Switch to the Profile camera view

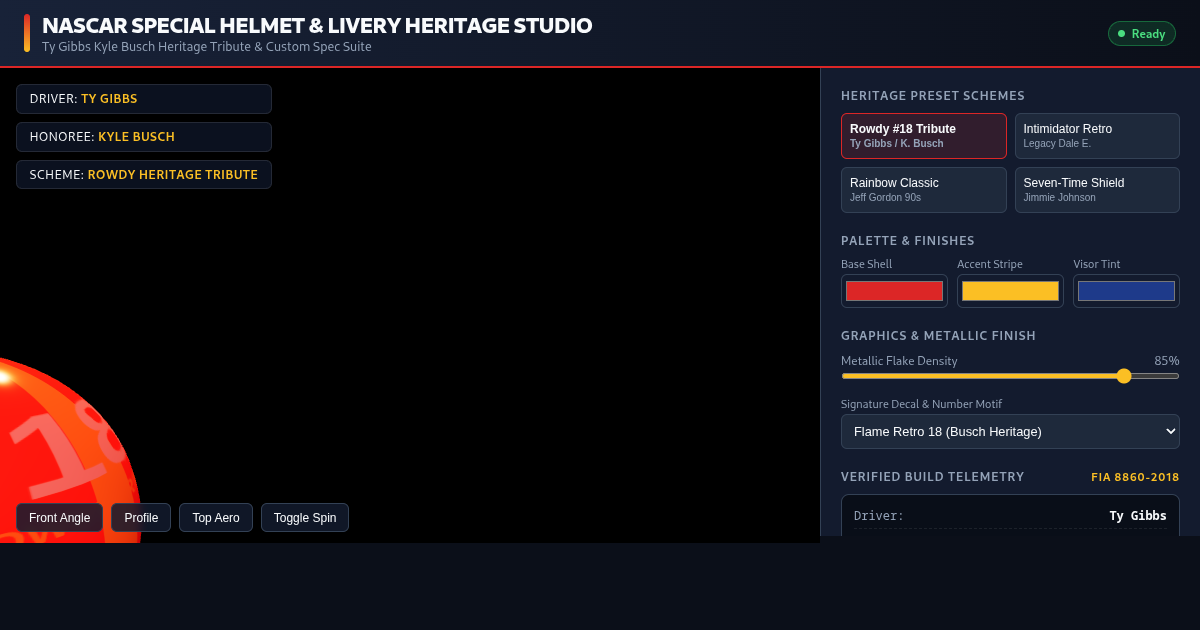(x=141, y=518)
